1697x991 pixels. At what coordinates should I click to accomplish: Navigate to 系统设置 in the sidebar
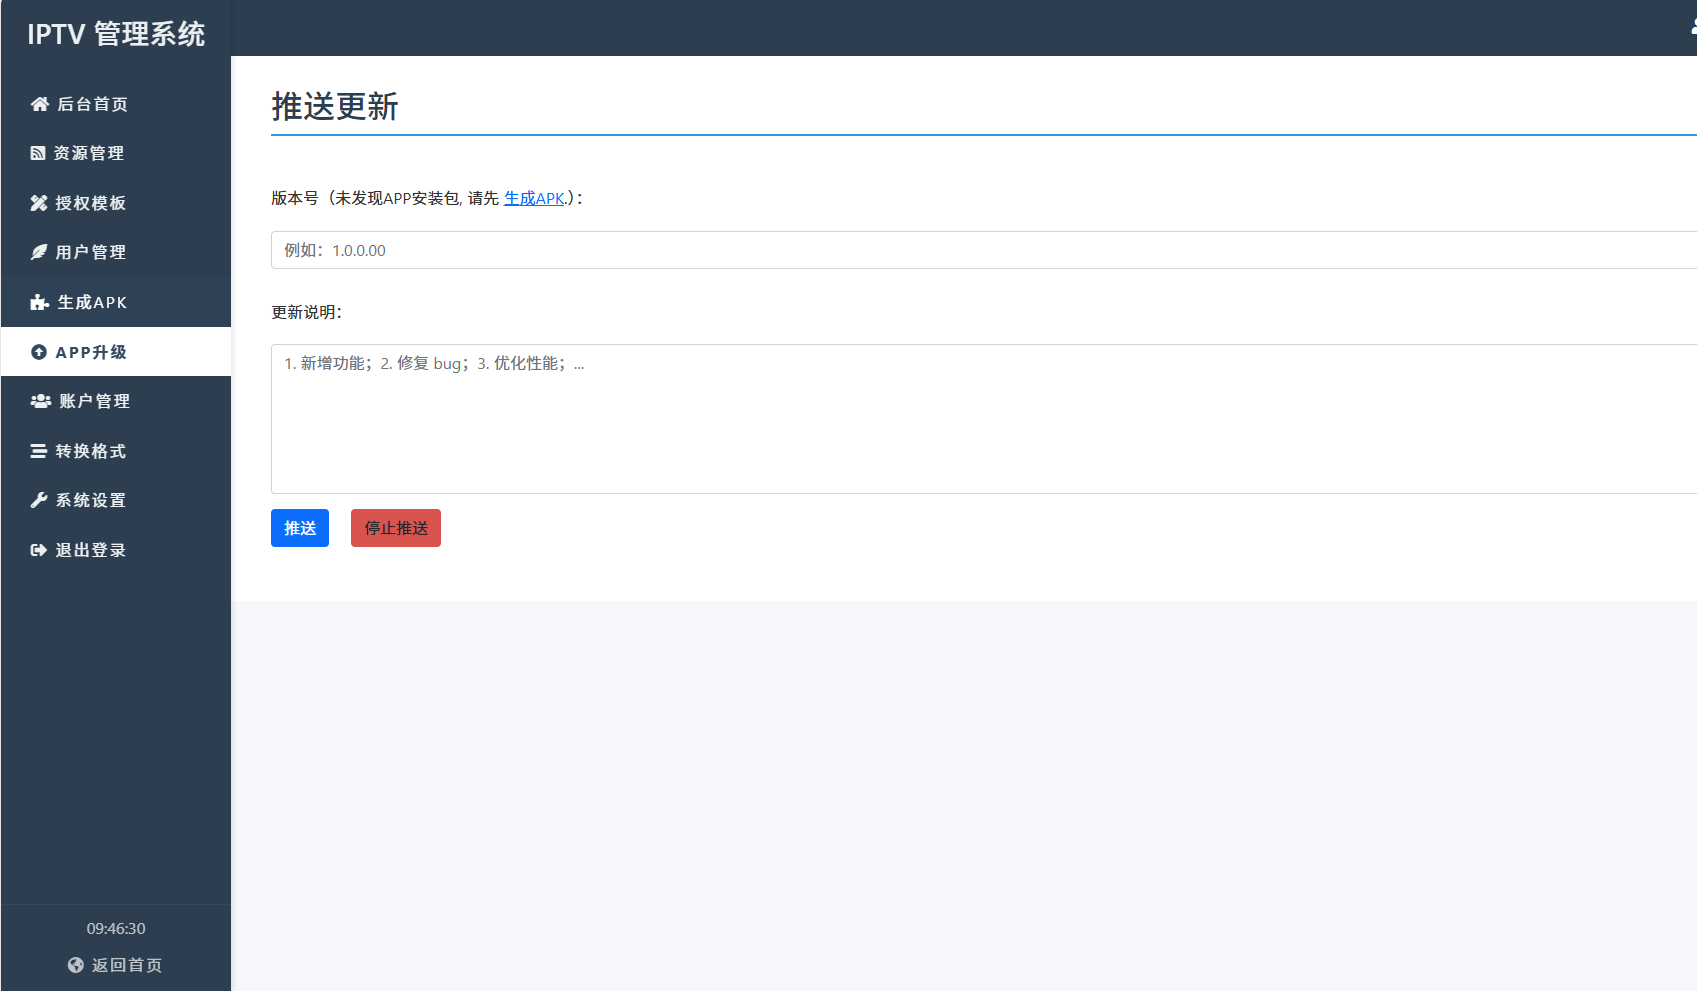(91, 499)
